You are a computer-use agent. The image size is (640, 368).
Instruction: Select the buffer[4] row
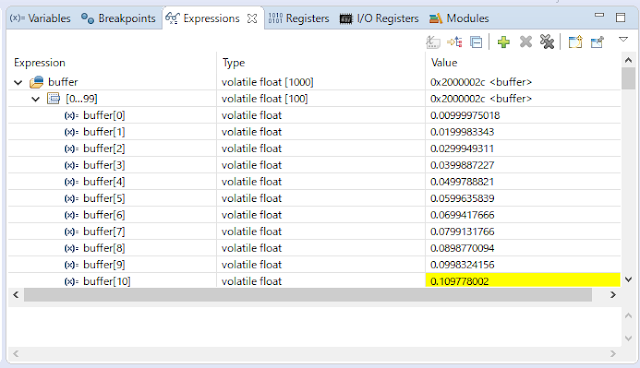click(x=314, y=182)
